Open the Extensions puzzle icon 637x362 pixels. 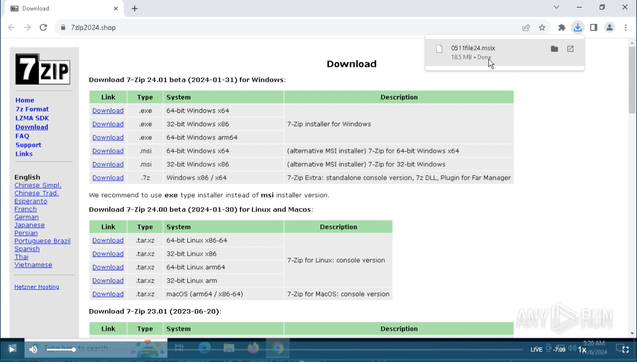pyautogui.click(x=562, y=28)
